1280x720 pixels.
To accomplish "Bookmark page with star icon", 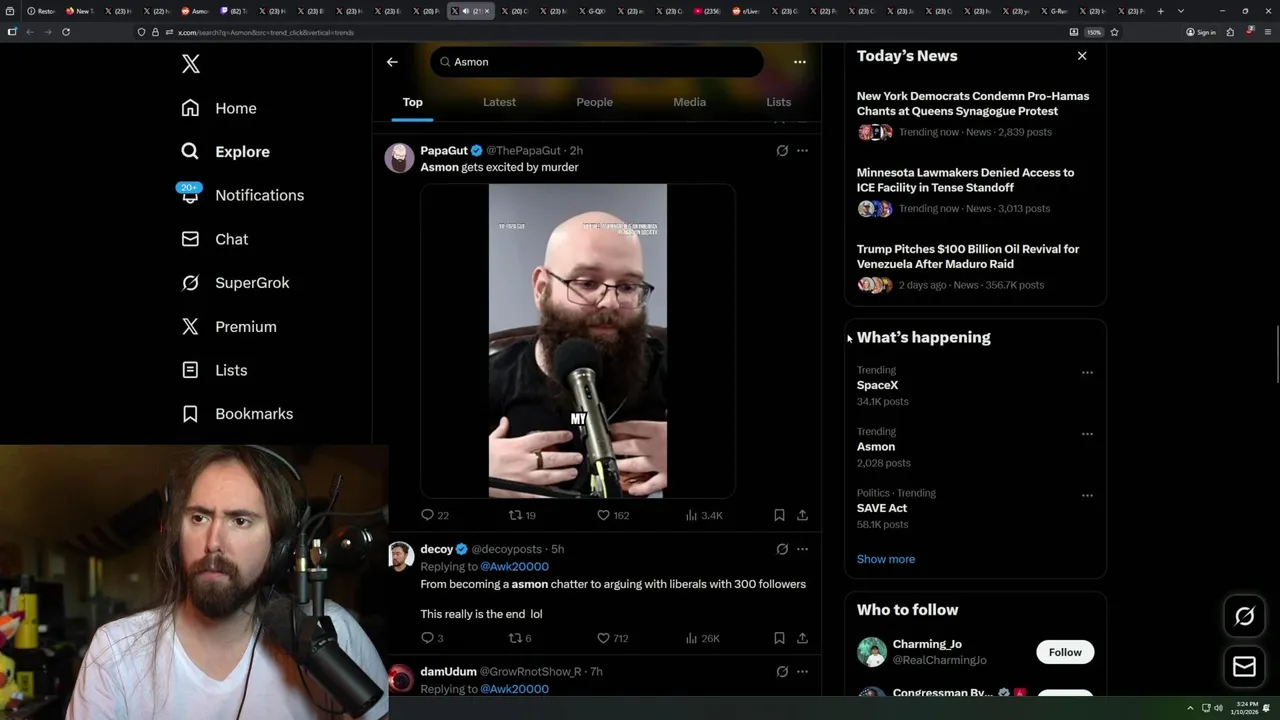I will tap(1114, 32).
